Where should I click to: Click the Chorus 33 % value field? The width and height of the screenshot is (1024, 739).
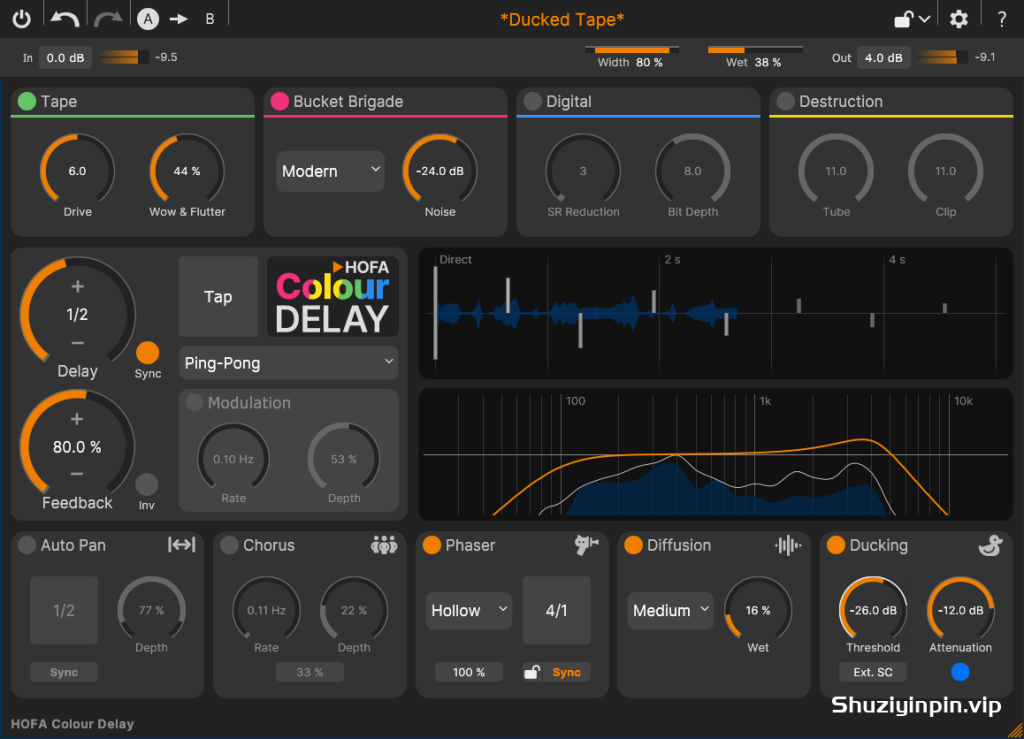click(310, 672)
